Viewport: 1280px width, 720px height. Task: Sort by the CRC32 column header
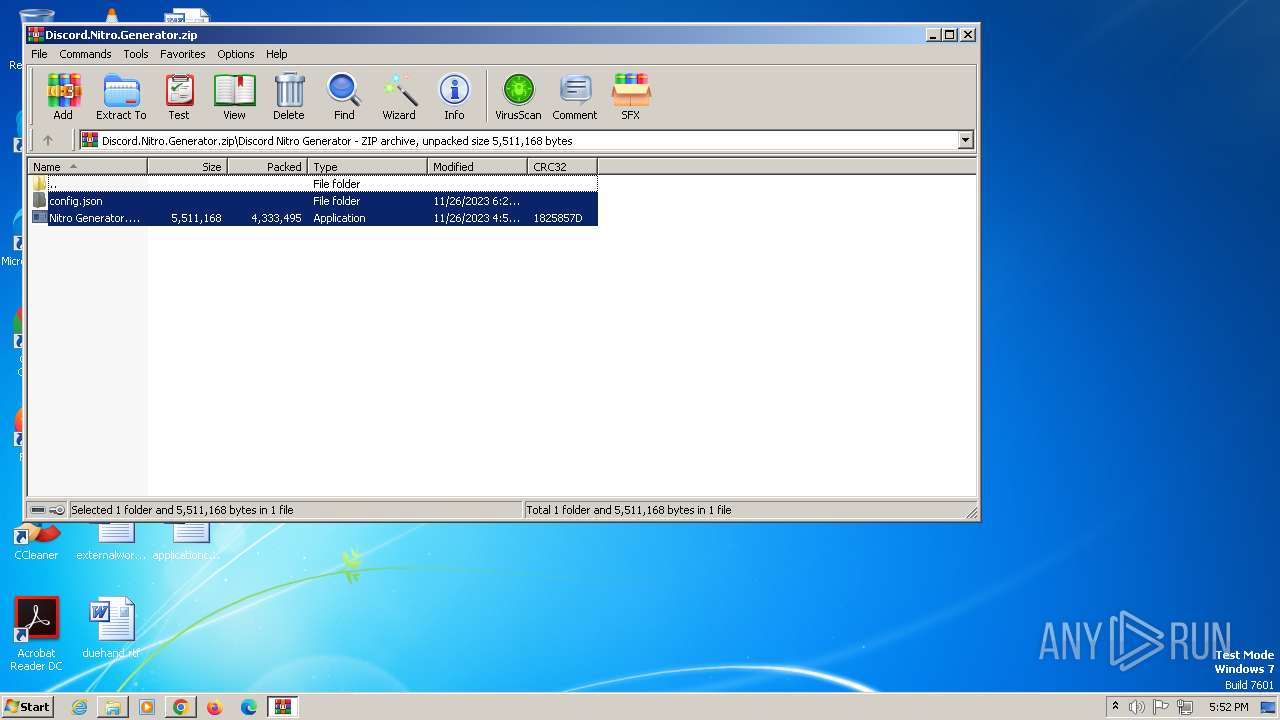tap(563, 167)
